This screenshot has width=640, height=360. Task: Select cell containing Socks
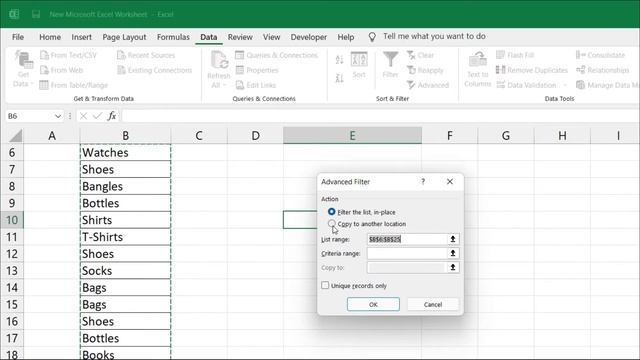tap(125, 271)
